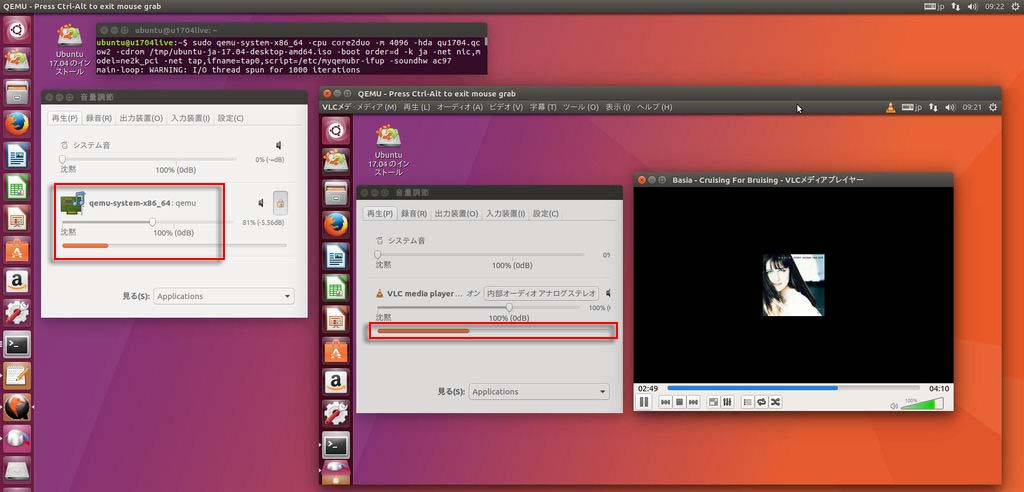Toggle shuffle mode in VLC
1024x492 pixels.
coord(775,402)
